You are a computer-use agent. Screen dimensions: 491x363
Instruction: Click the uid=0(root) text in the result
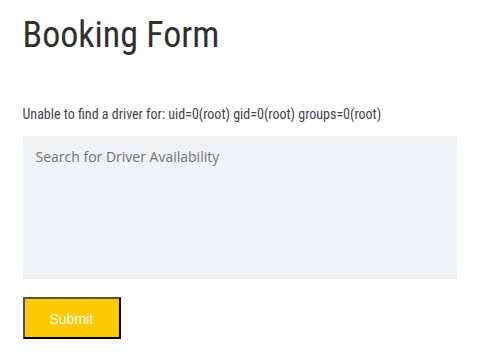(x=199, y=114)
